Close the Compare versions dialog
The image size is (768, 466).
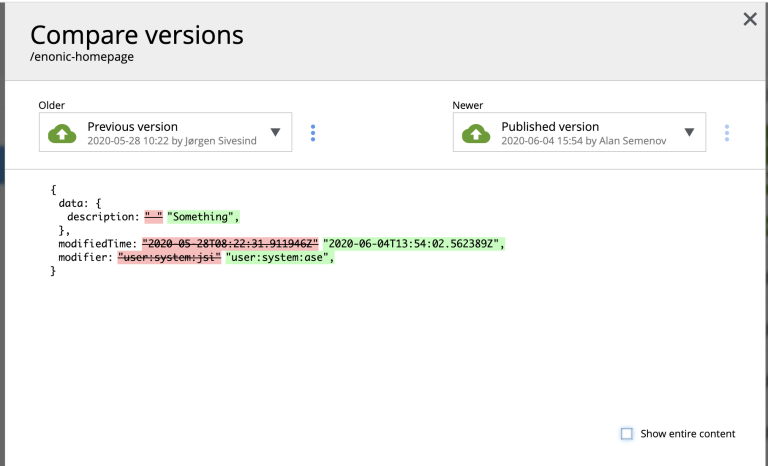(x=750, y=19)
